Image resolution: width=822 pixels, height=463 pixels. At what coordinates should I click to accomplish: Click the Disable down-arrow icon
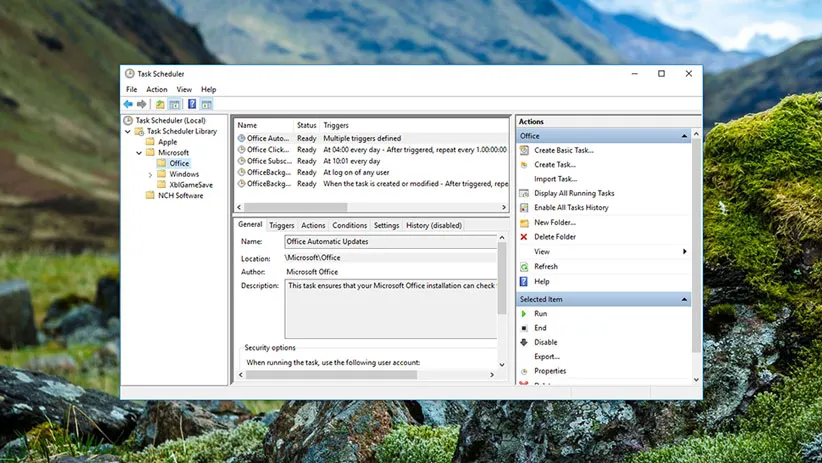524,342
